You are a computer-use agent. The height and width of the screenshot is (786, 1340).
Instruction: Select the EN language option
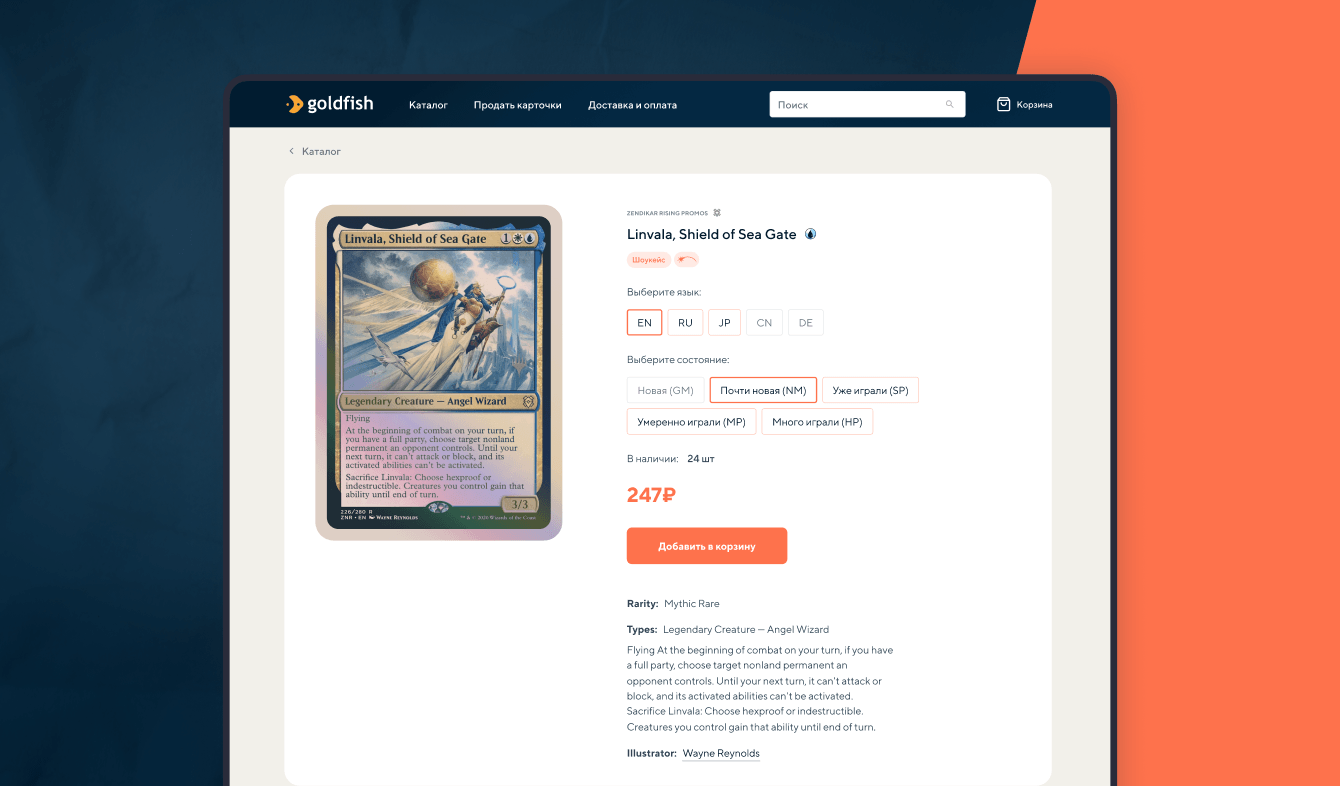point(645,322)
